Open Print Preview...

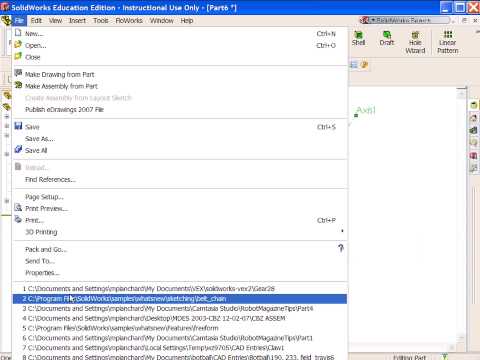pyautogui.click(x=180, y=208)
